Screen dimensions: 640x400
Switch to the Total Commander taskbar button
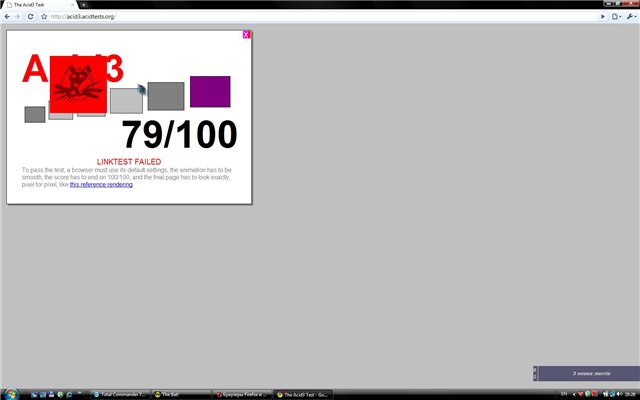[x=120, y=394]
